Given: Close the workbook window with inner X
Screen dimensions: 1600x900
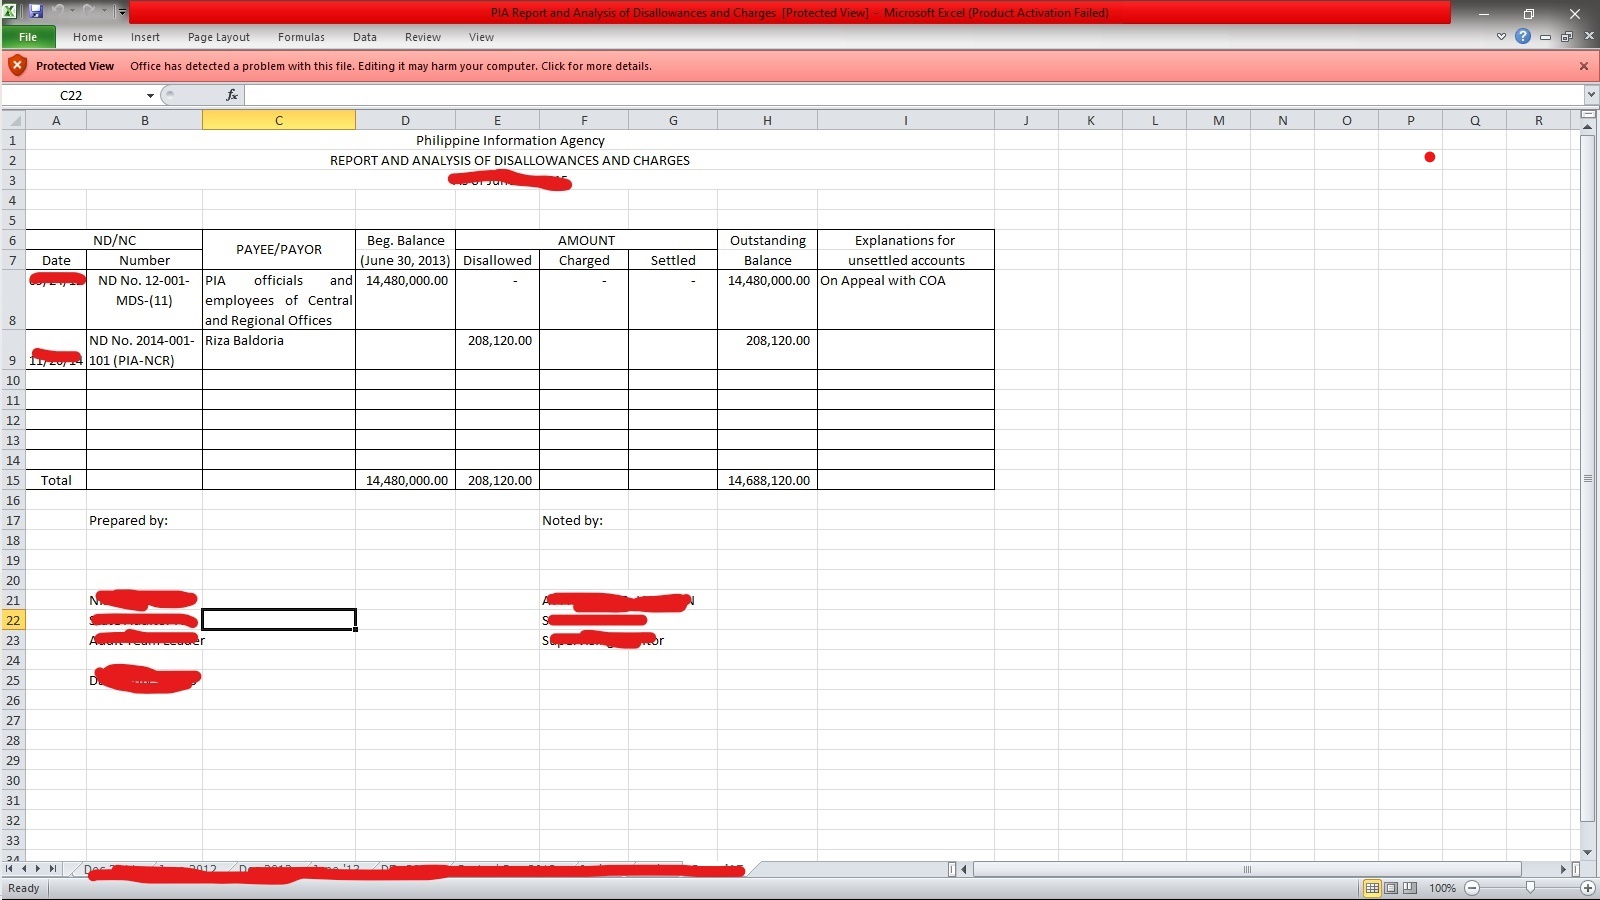Looking at the screenshot, I should click(x=1589, y=37).
